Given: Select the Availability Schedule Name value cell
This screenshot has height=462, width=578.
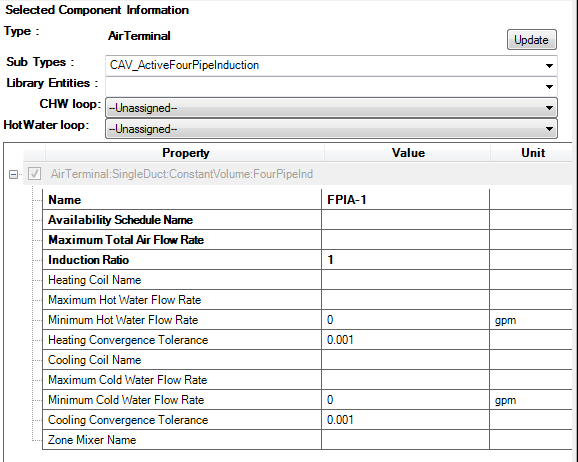Looking at the screenshot, I should (x=405, y=220).
